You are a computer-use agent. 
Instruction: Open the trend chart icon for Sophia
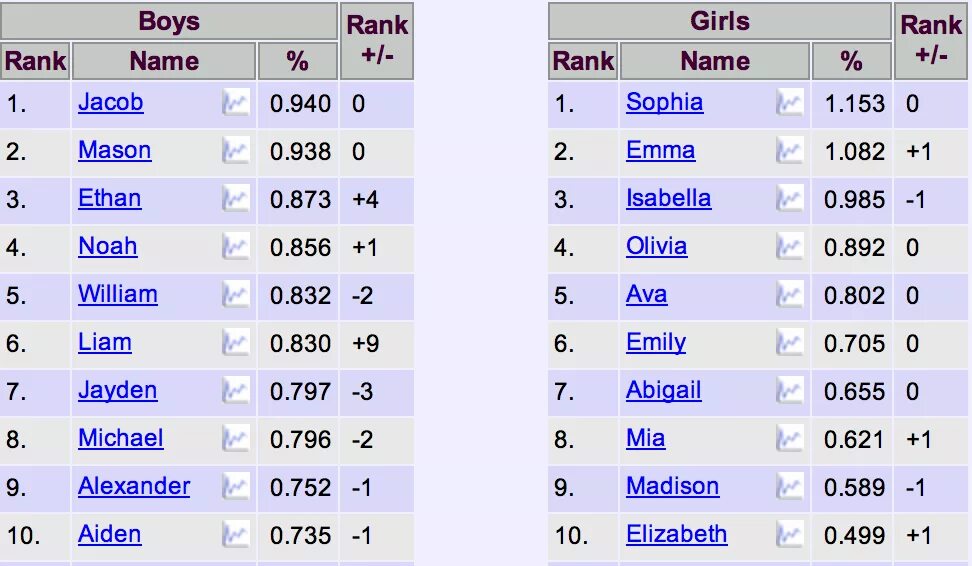coord(790,103)
